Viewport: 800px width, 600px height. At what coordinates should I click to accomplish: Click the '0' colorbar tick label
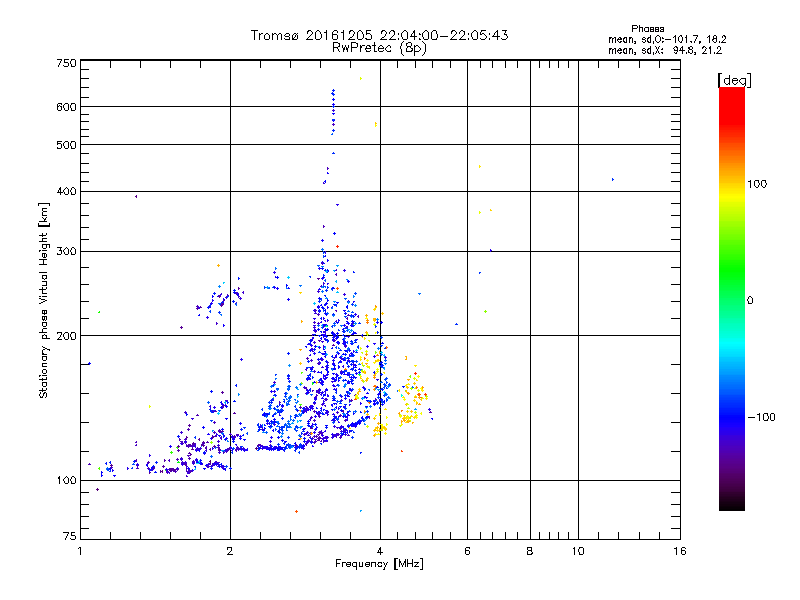[x=750, y=301]
